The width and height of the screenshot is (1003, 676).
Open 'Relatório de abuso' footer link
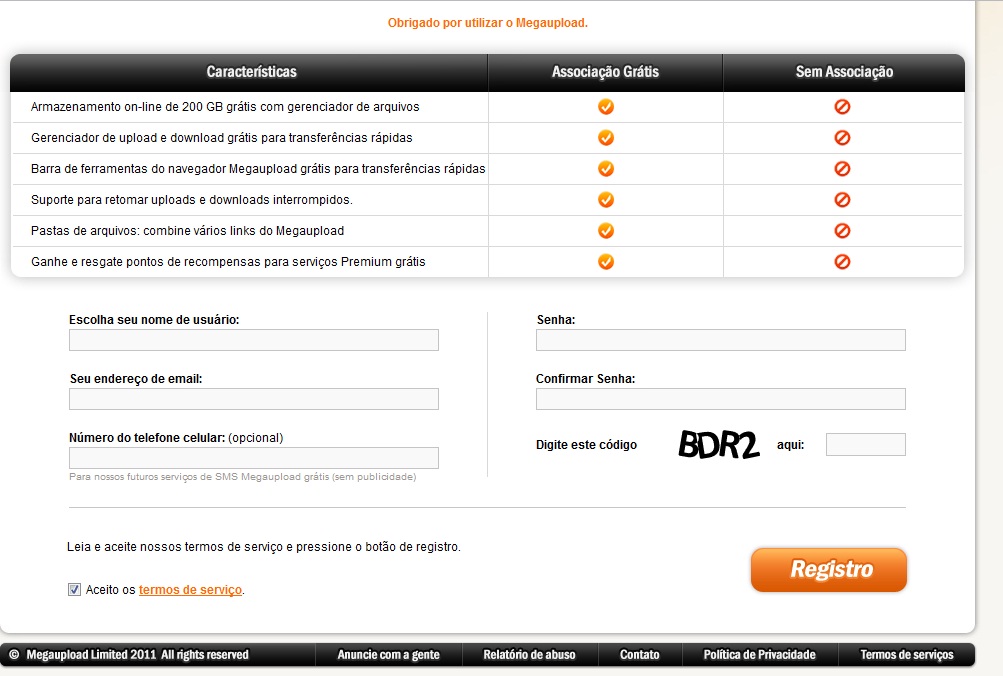pyautogui.click(x=529, y=655)
